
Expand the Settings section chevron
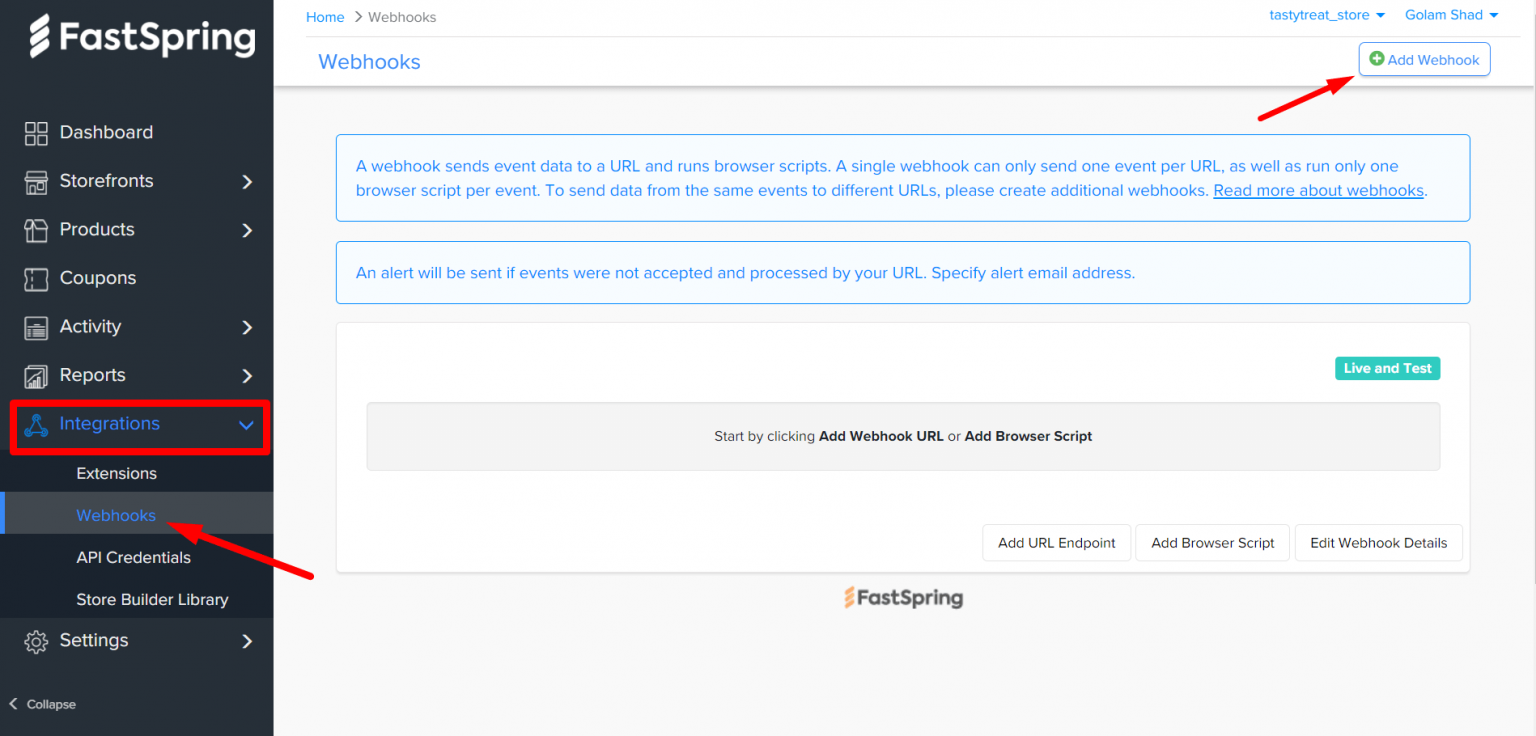[246, 641]
